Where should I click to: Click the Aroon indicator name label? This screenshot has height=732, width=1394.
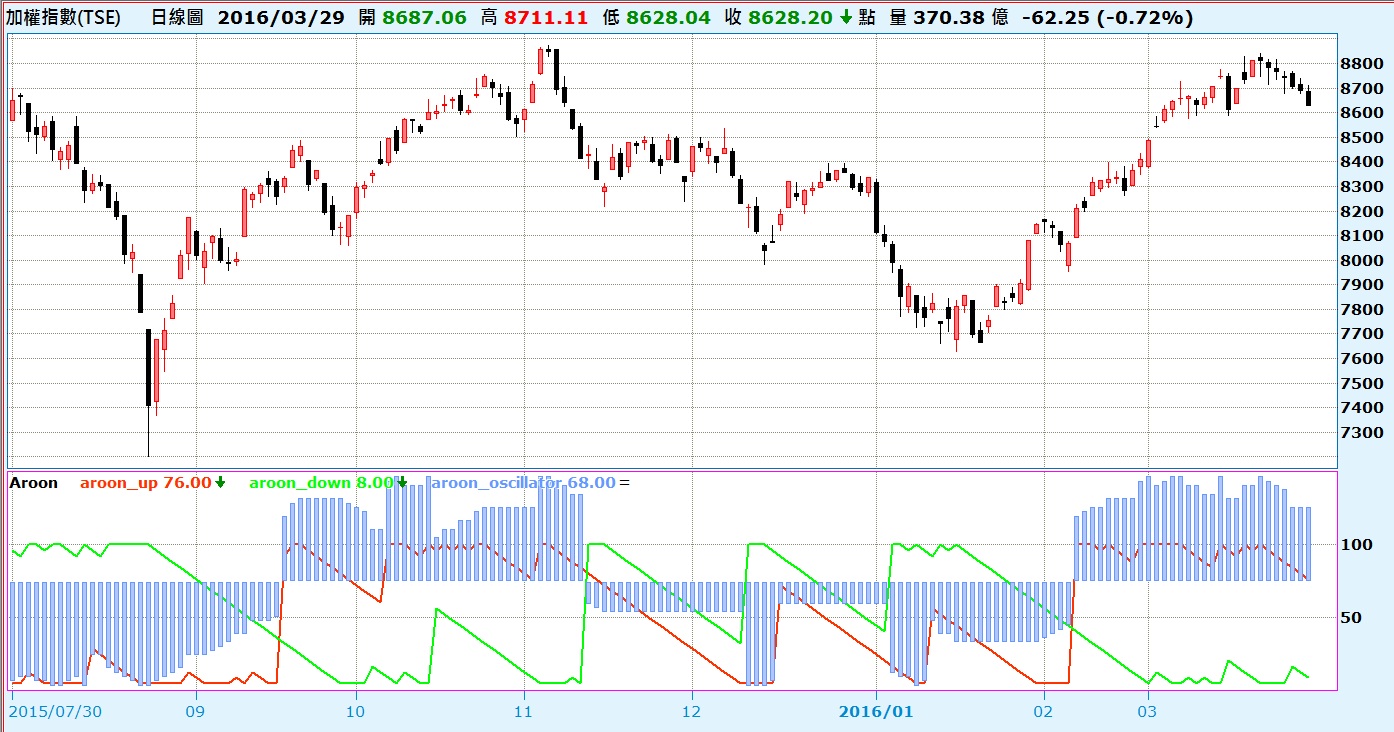pos(33,483)
